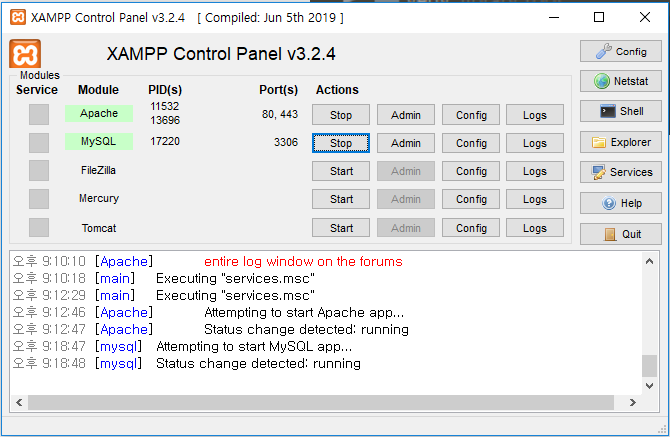Viewport: 670px width, 437px height.
Task: Open the FileZilla Config menu
Action: click(x=471, y=171)
